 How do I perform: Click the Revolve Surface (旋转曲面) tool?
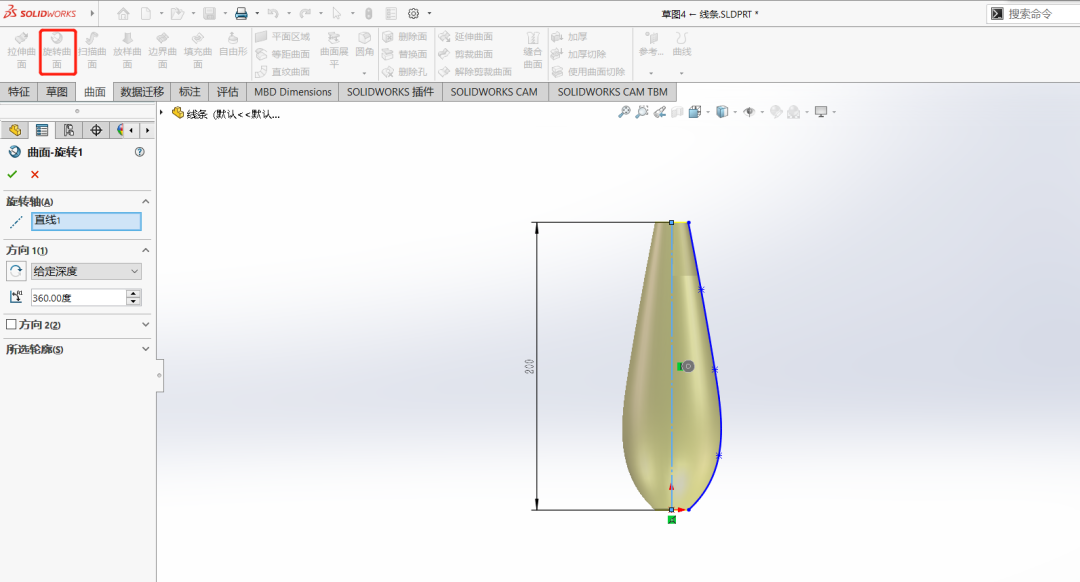coord(57,51)
